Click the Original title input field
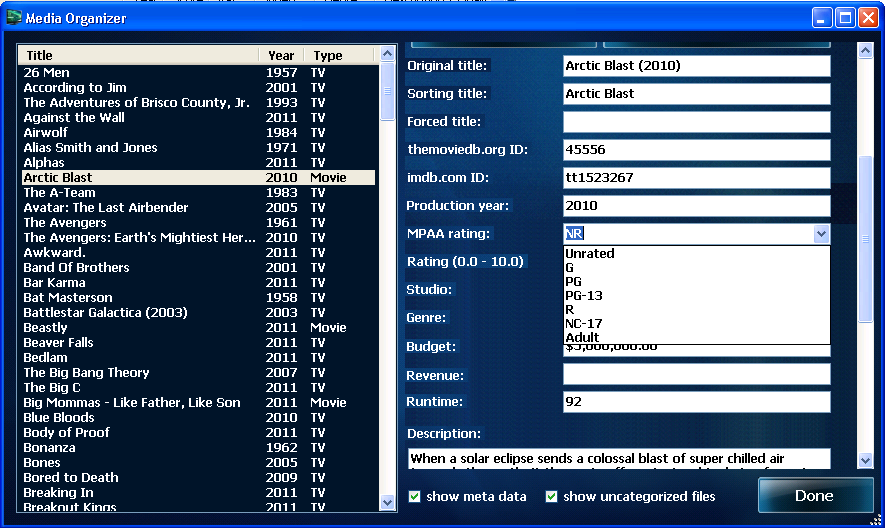The height and width of the screenshot is (528, 885). [696, 66]
